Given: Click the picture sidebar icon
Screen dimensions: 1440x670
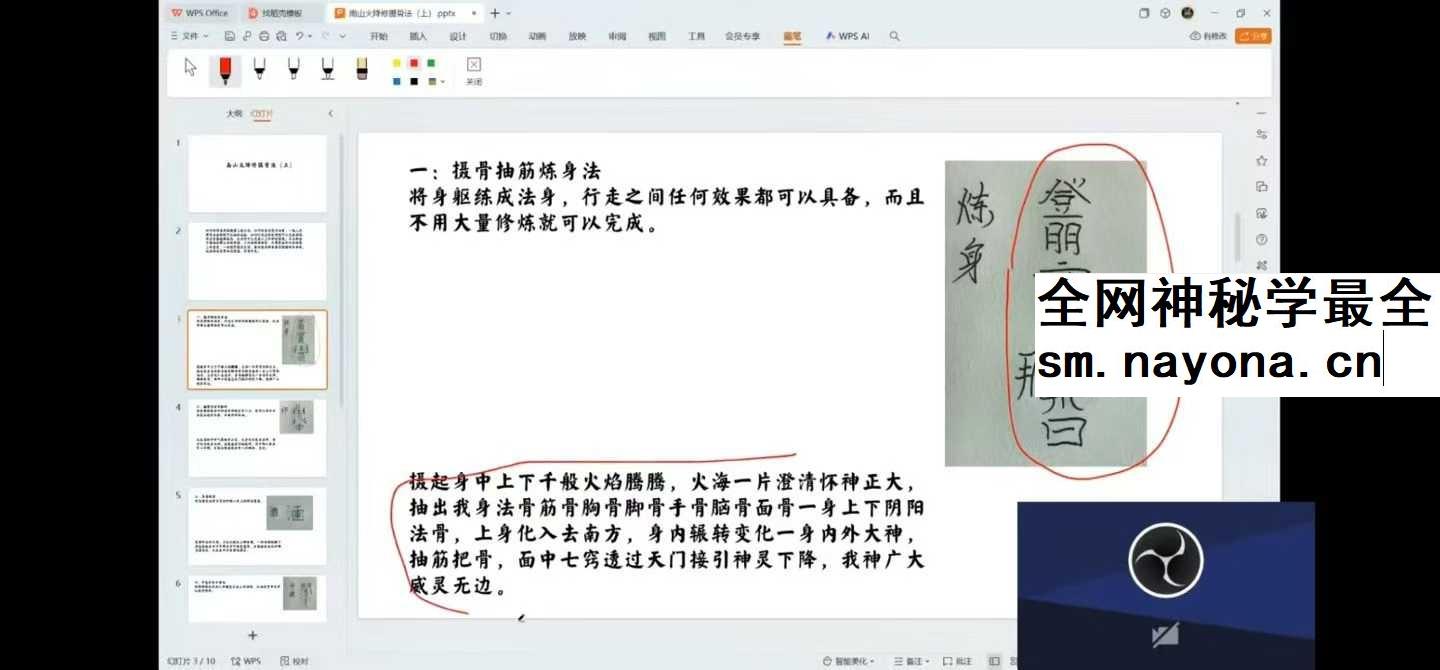Looking at the screenshot, I should pos(1262,213).
